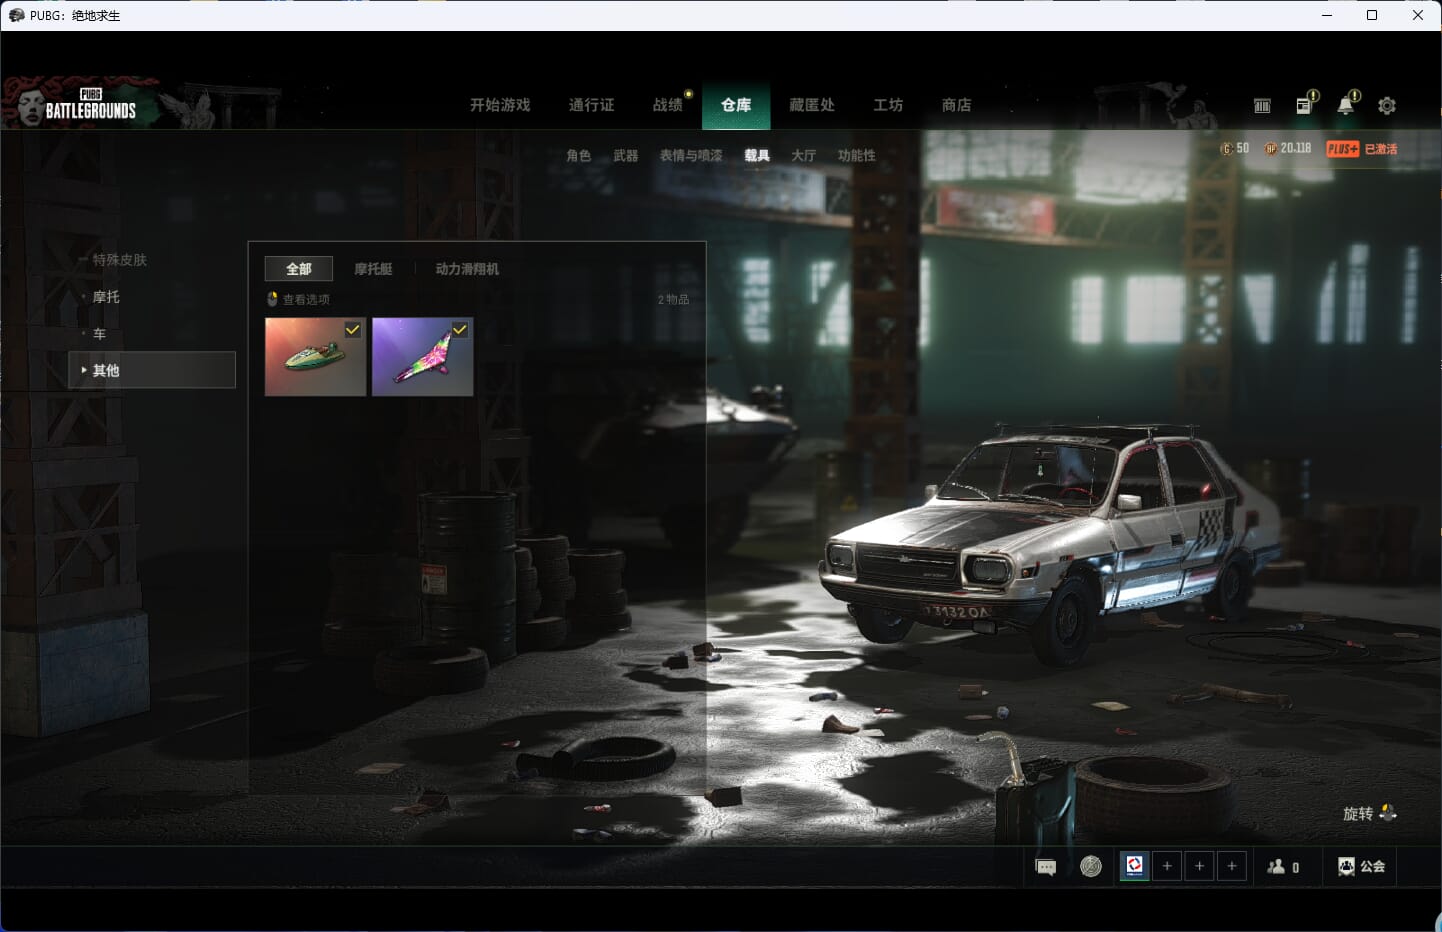
Task: Click the rotate mouse icon beside 旋转
Action: coord(1388,813)
